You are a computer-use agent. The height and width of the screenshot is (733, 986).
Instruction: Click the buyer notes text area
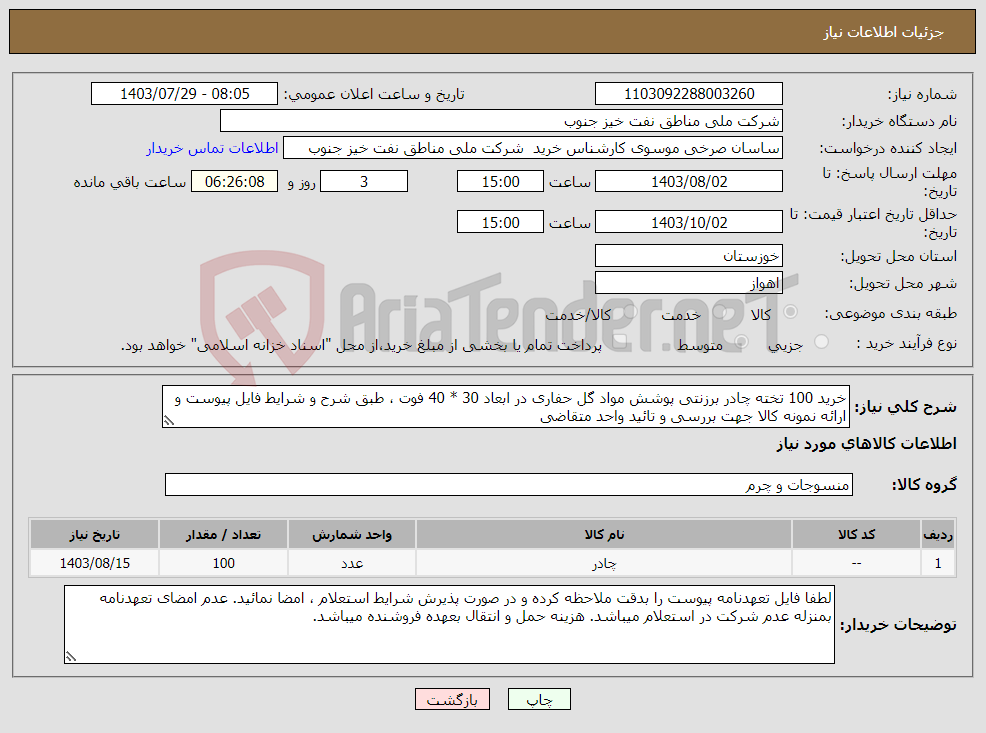click(x=449, y=624)
